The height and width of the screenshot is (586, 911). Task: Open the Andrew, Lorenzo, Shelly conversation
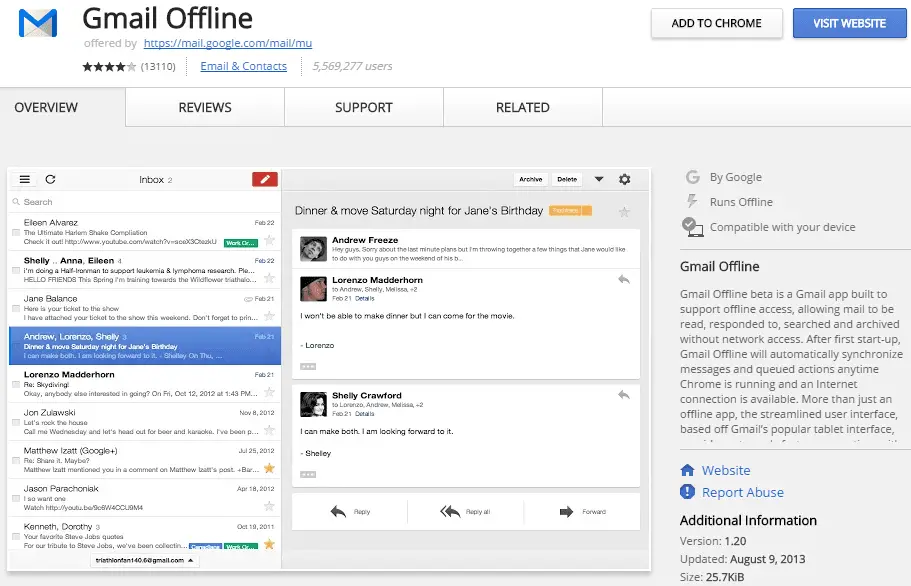[x=145, y=346]
